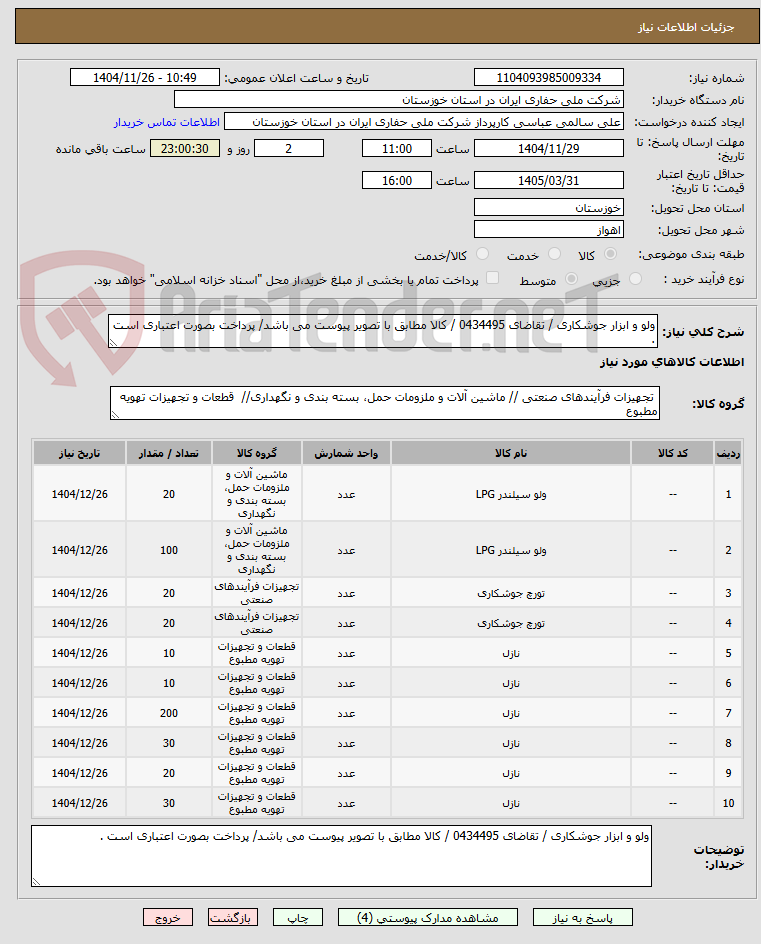Click the توضیحات خریدار notes box
This screenshot has width=761, height=944.
click(341, 856)
